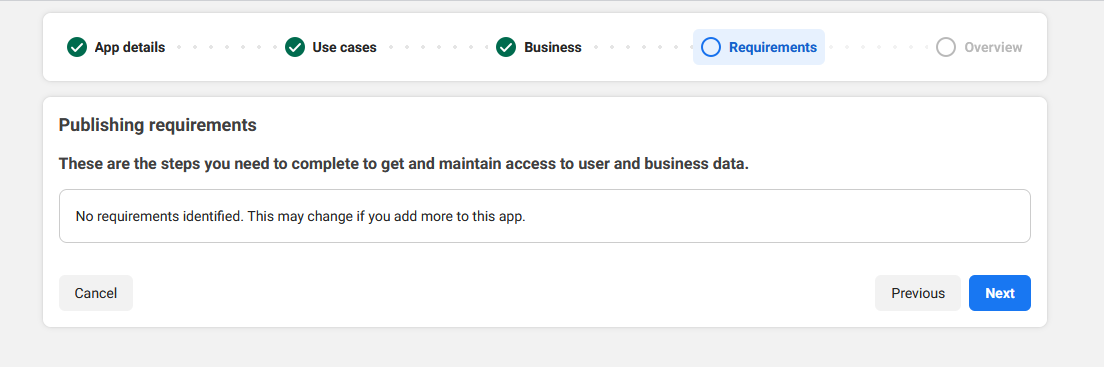This screenshot has height=367, width=1104.
Task: Go to the Business step
Action: [553, 48]
